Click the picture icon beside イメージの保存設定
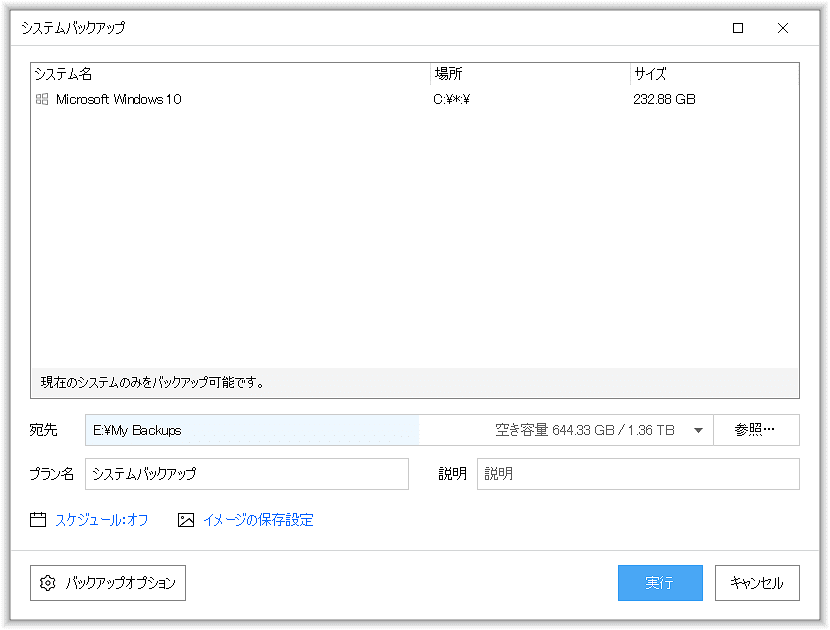The width and height of the screenshot is (830, 630). [x=185, y=520]
